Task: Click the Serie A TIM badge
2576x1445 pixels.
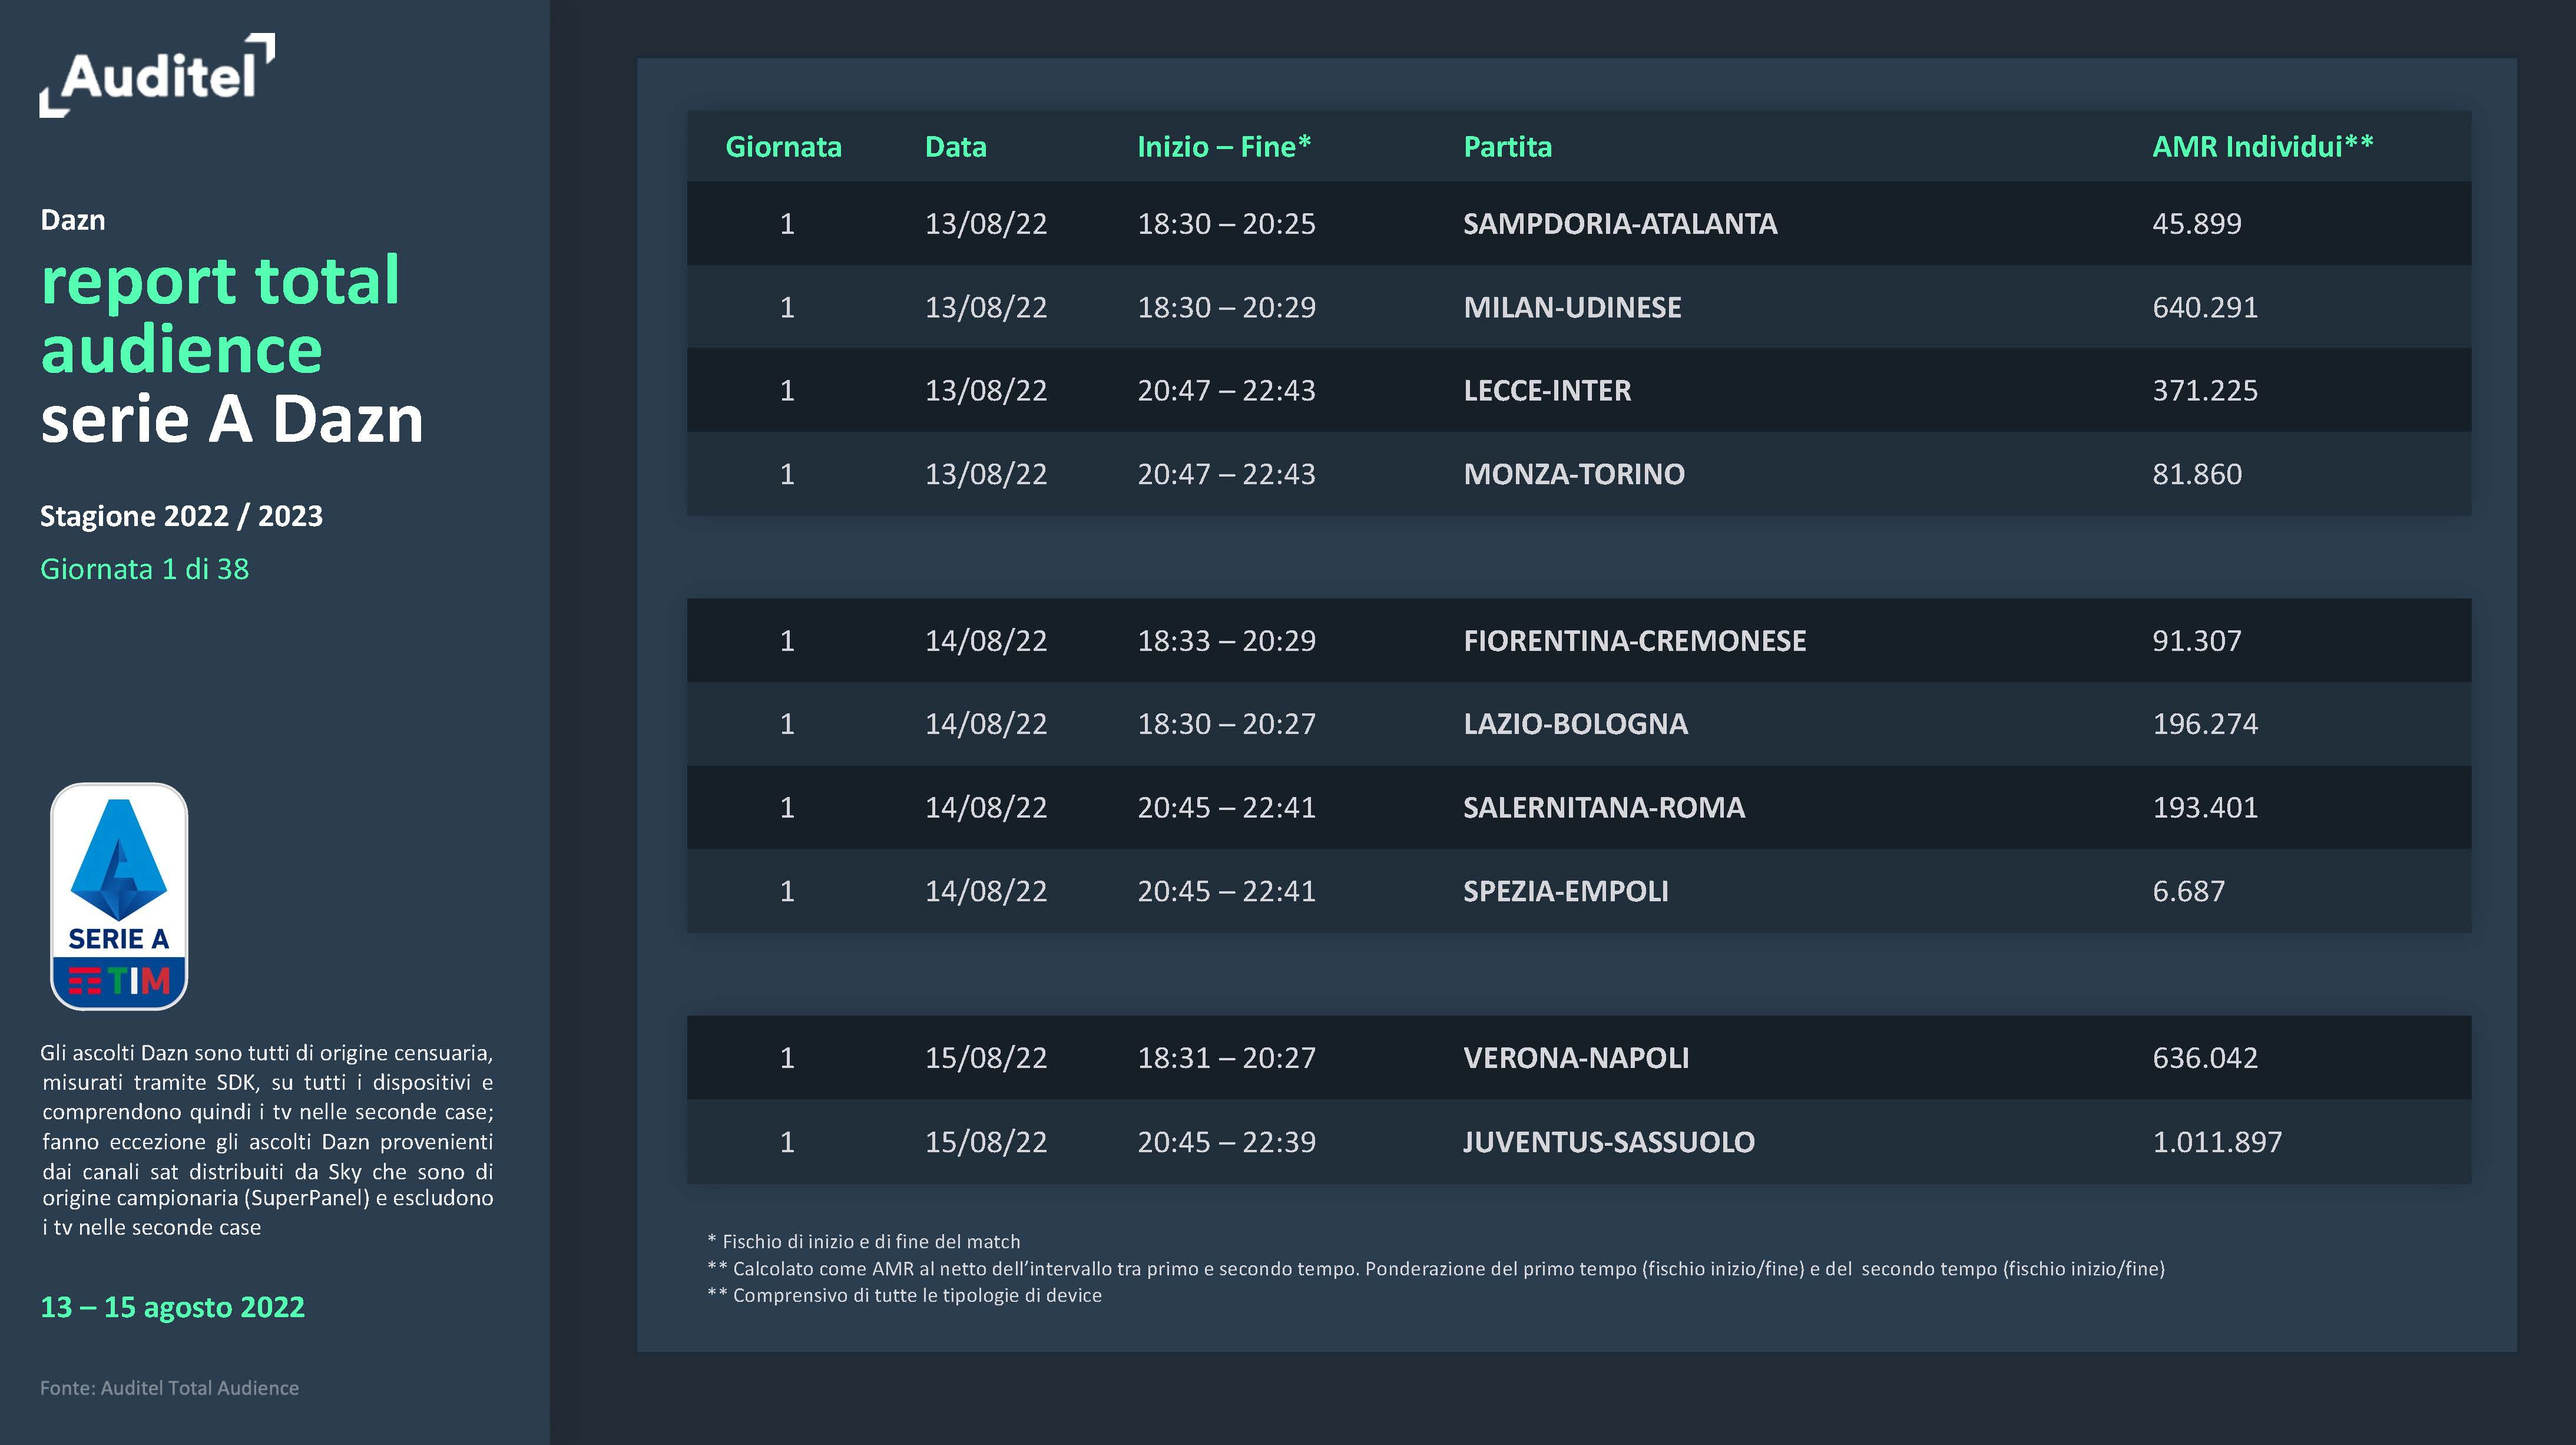Action: tap(119, 896)
